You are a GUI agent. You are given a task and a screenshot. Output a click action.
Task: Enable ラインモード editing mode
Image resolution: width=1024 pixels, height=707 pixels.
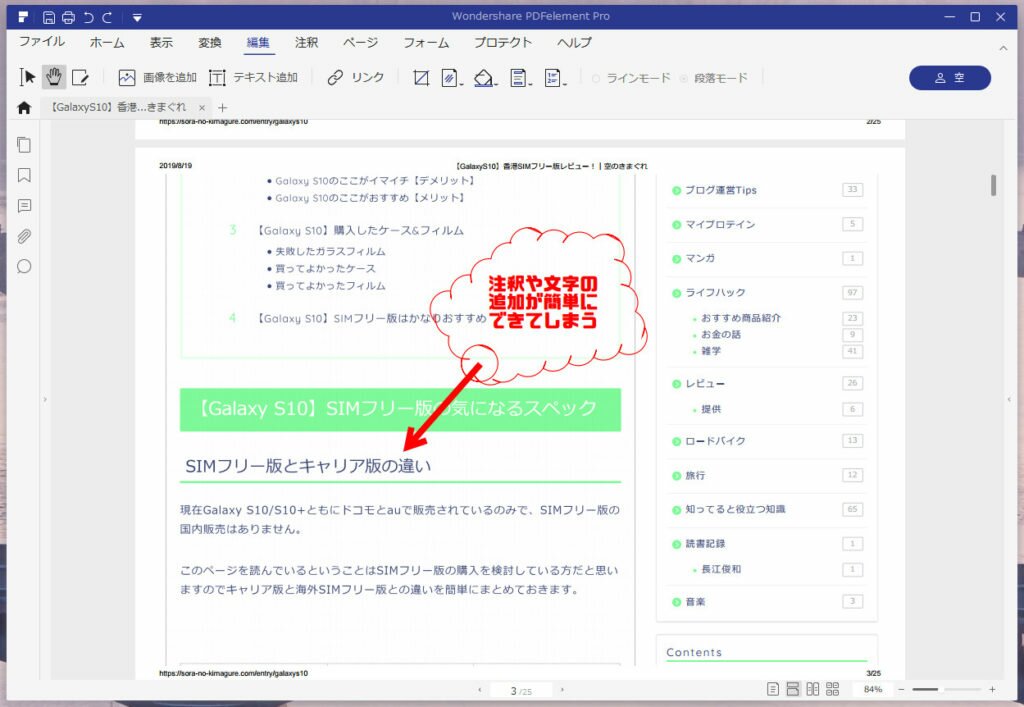tap(631, 78)
